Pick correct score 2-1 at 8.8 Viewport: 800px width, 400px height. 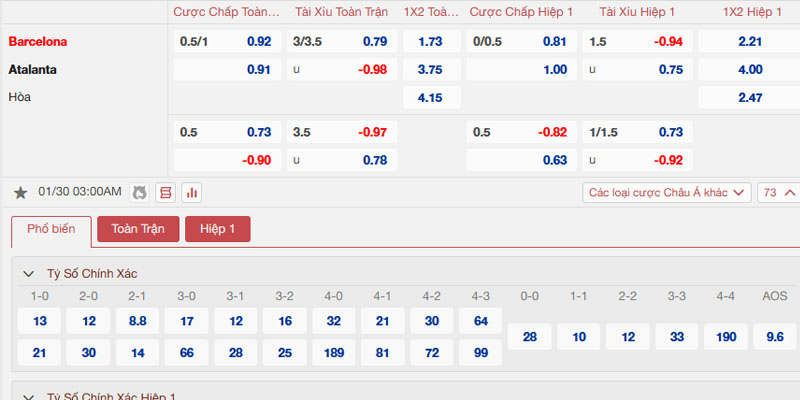(138, 321)
